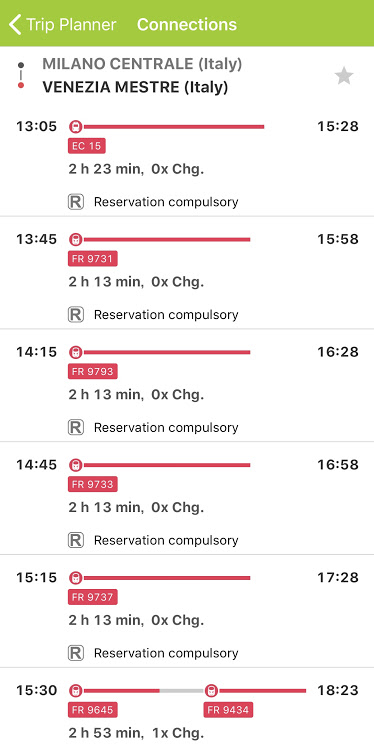Go back to Trip Planner
This screenshot has width=374, height=748.
pyautogui.click(x=62, y=24)
